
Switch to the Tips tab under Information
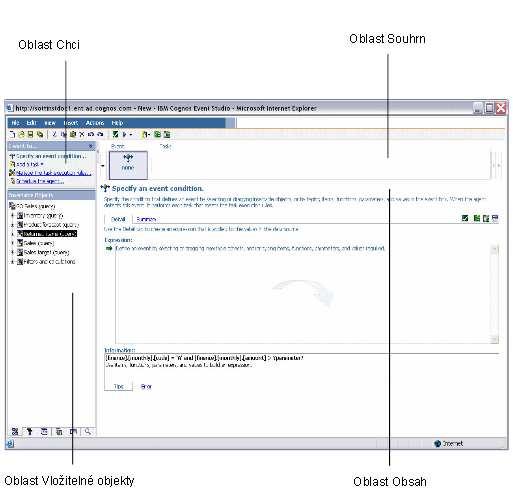click(119, 386)
